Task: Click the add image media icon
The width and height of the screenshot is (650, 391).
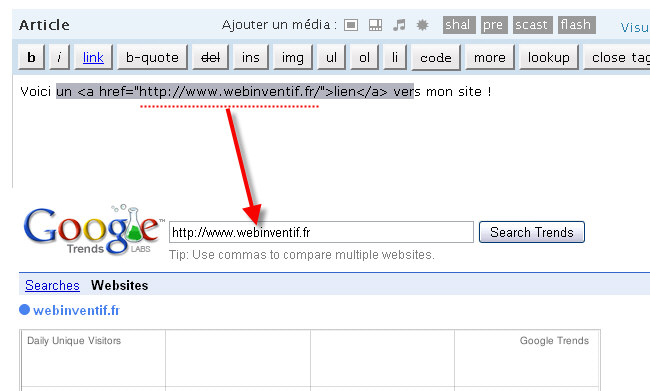Action: click(351, 25)
